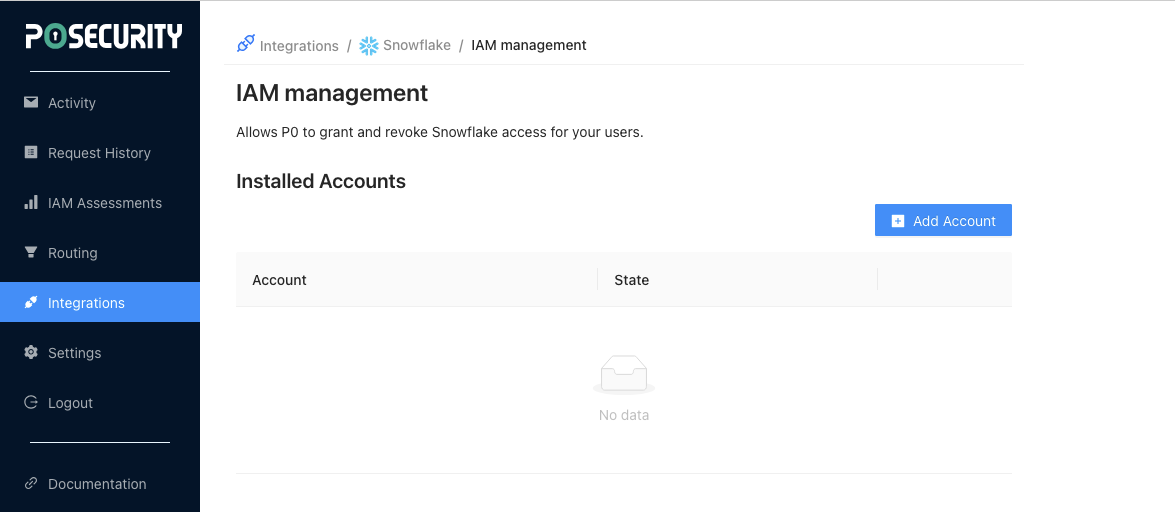Click the Routing funnel icon
The image size is (1175, 512).
click(31, 253)
